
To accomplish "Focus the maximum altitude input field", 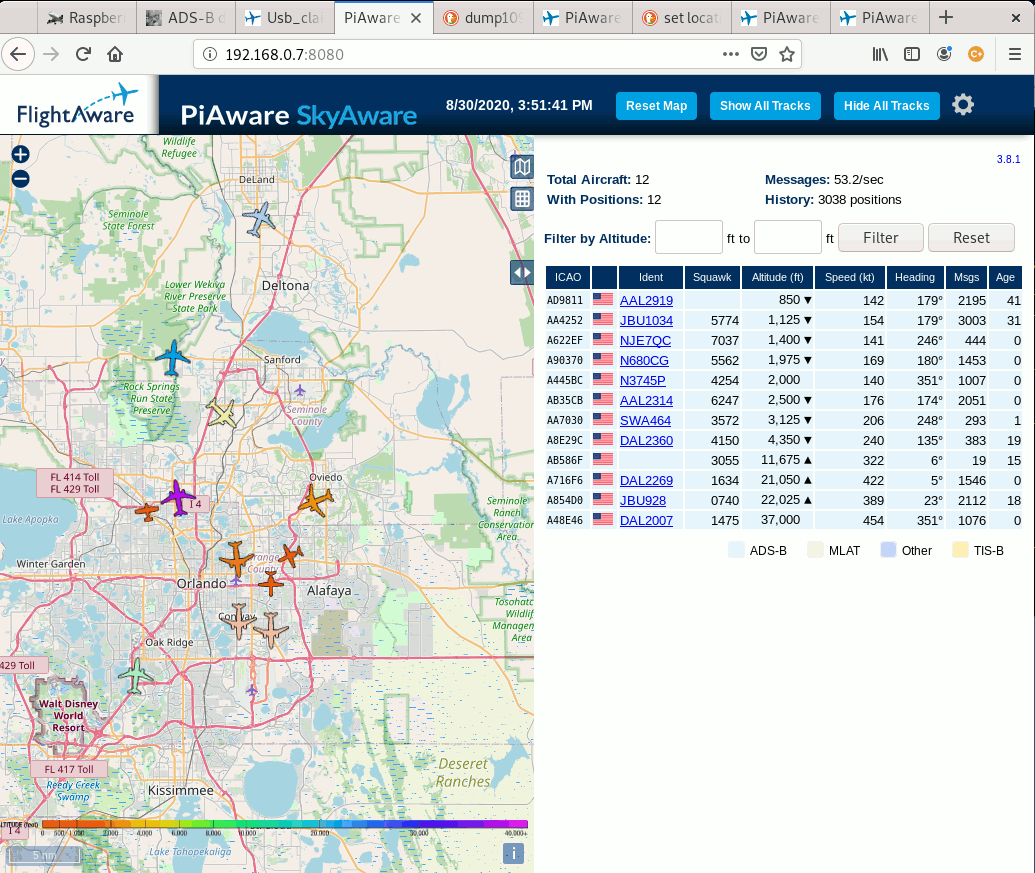I will [x=787, y=237].
